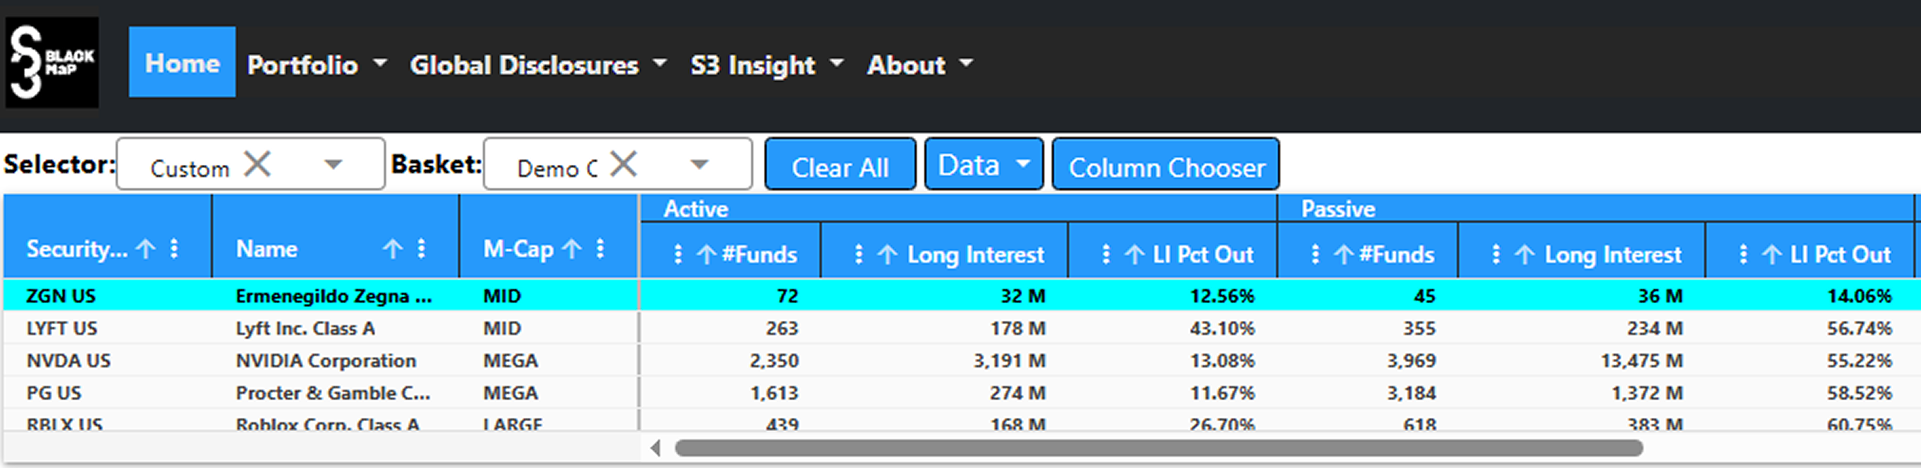Sort Passive Long Interest arrow
The image size is (1921, 468).
tap(1525, 255)
